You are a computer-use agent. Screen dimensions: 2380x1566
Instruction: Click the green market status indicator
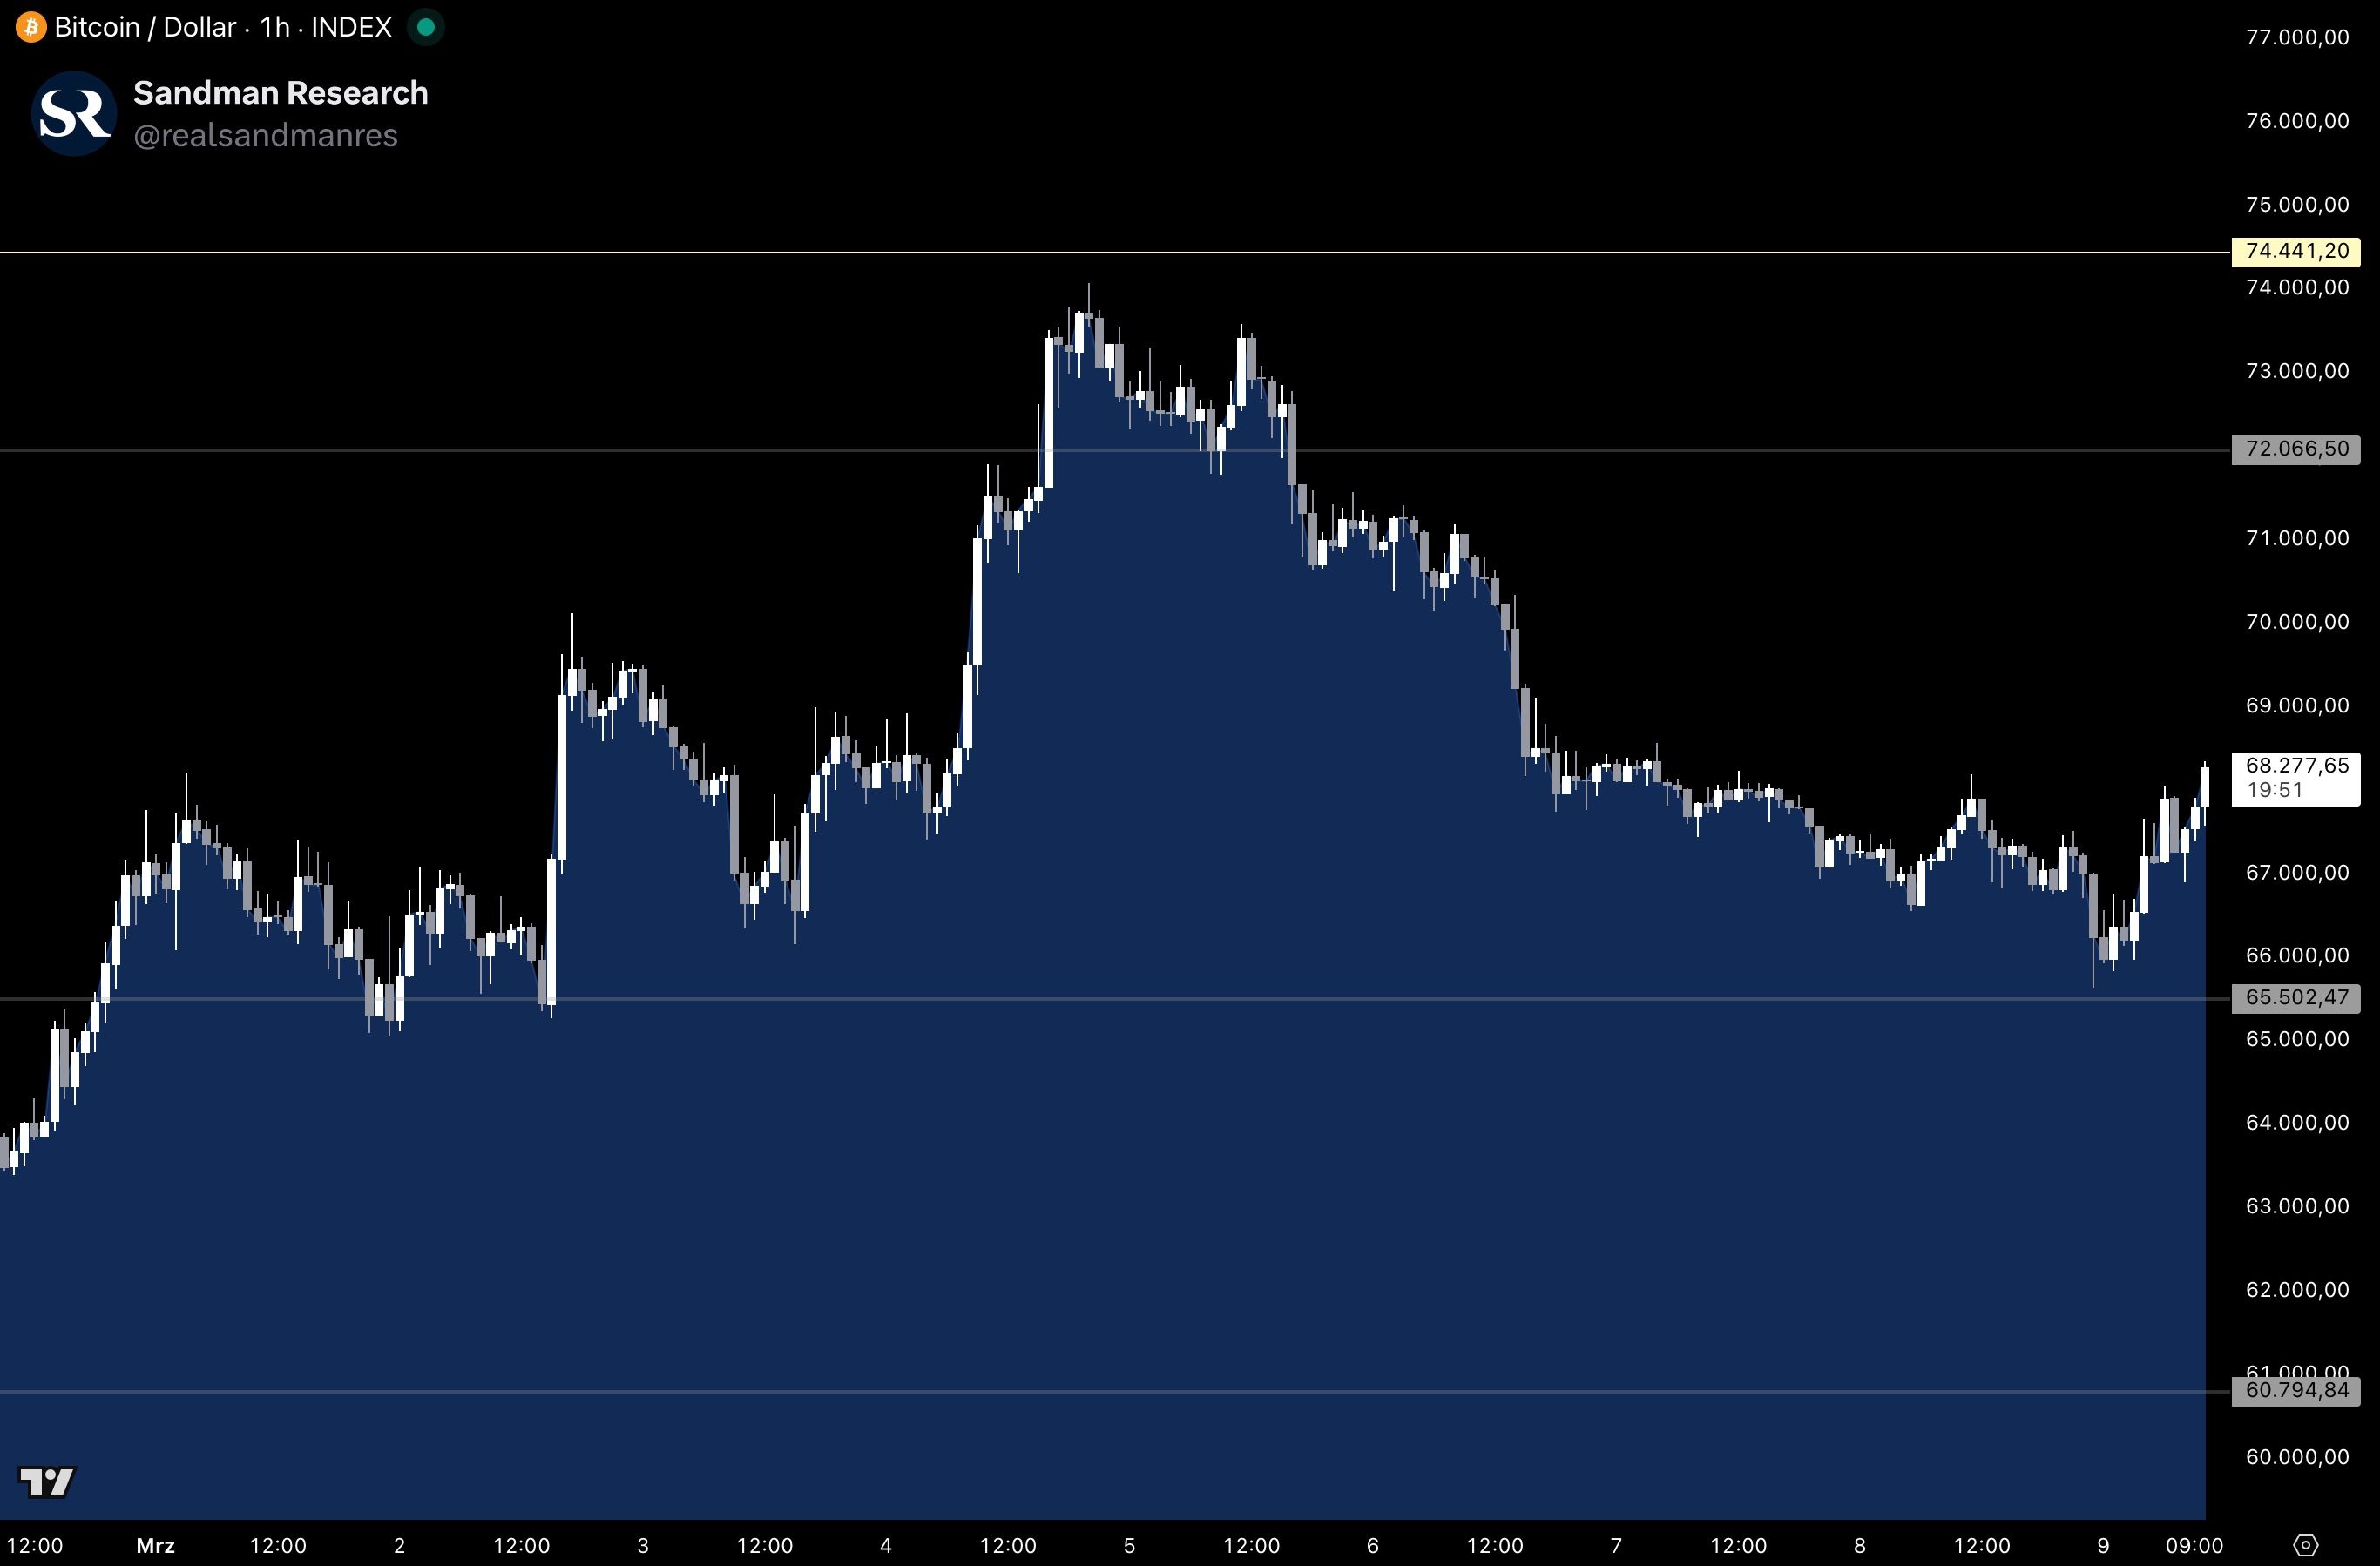(425, 27)
